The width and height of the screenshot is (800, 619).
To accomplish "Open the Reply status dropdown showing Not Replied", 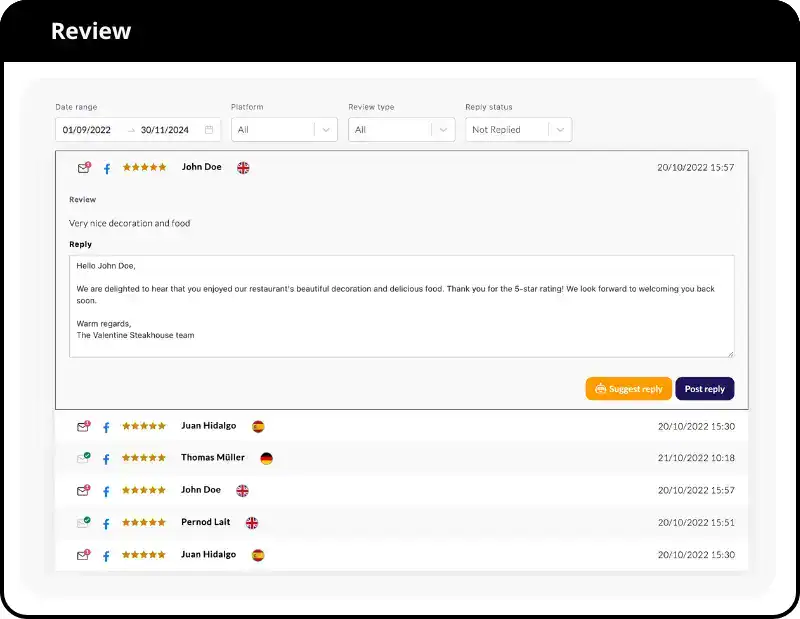I will pyautogui.click(x=518, y=129).
